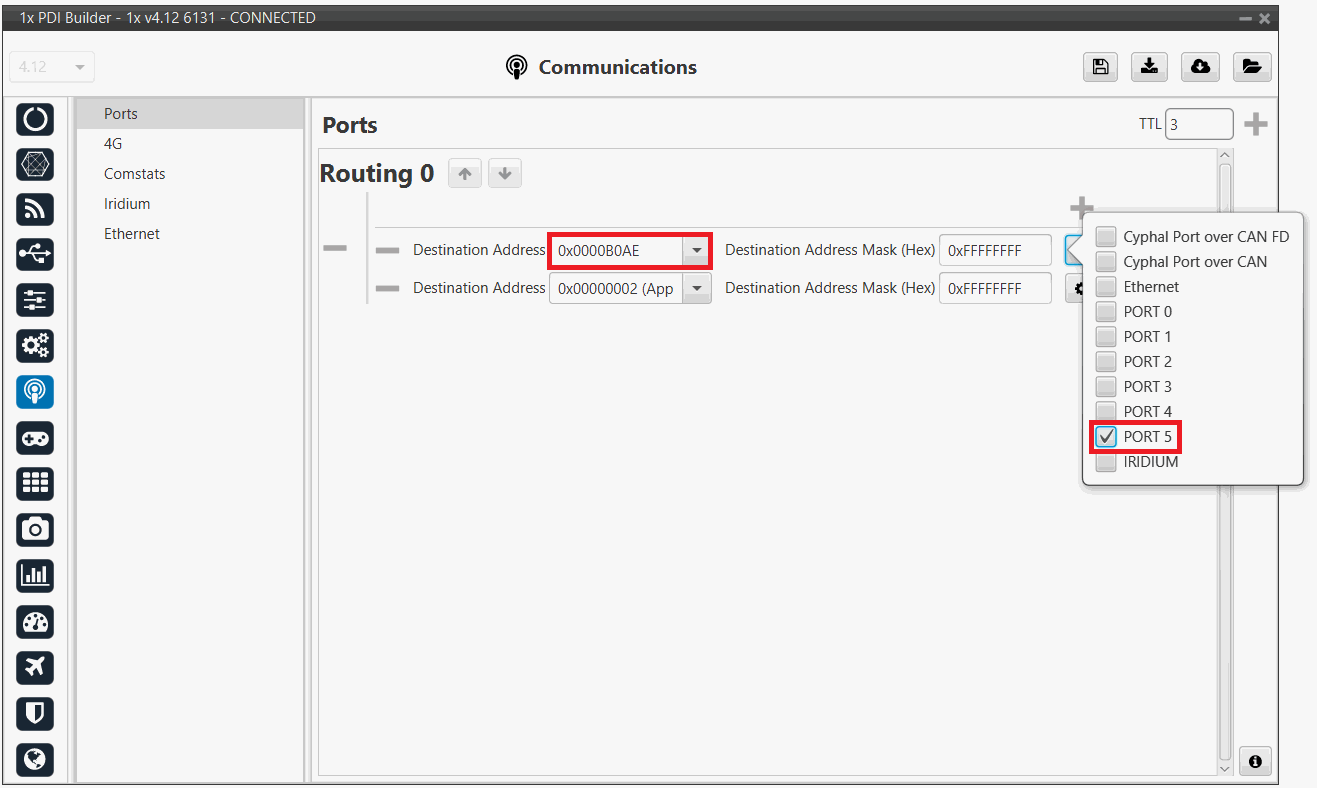1317x788 pixels.
Task: Check the Cyphal Port over CAN FD option
Action: 1106,237
